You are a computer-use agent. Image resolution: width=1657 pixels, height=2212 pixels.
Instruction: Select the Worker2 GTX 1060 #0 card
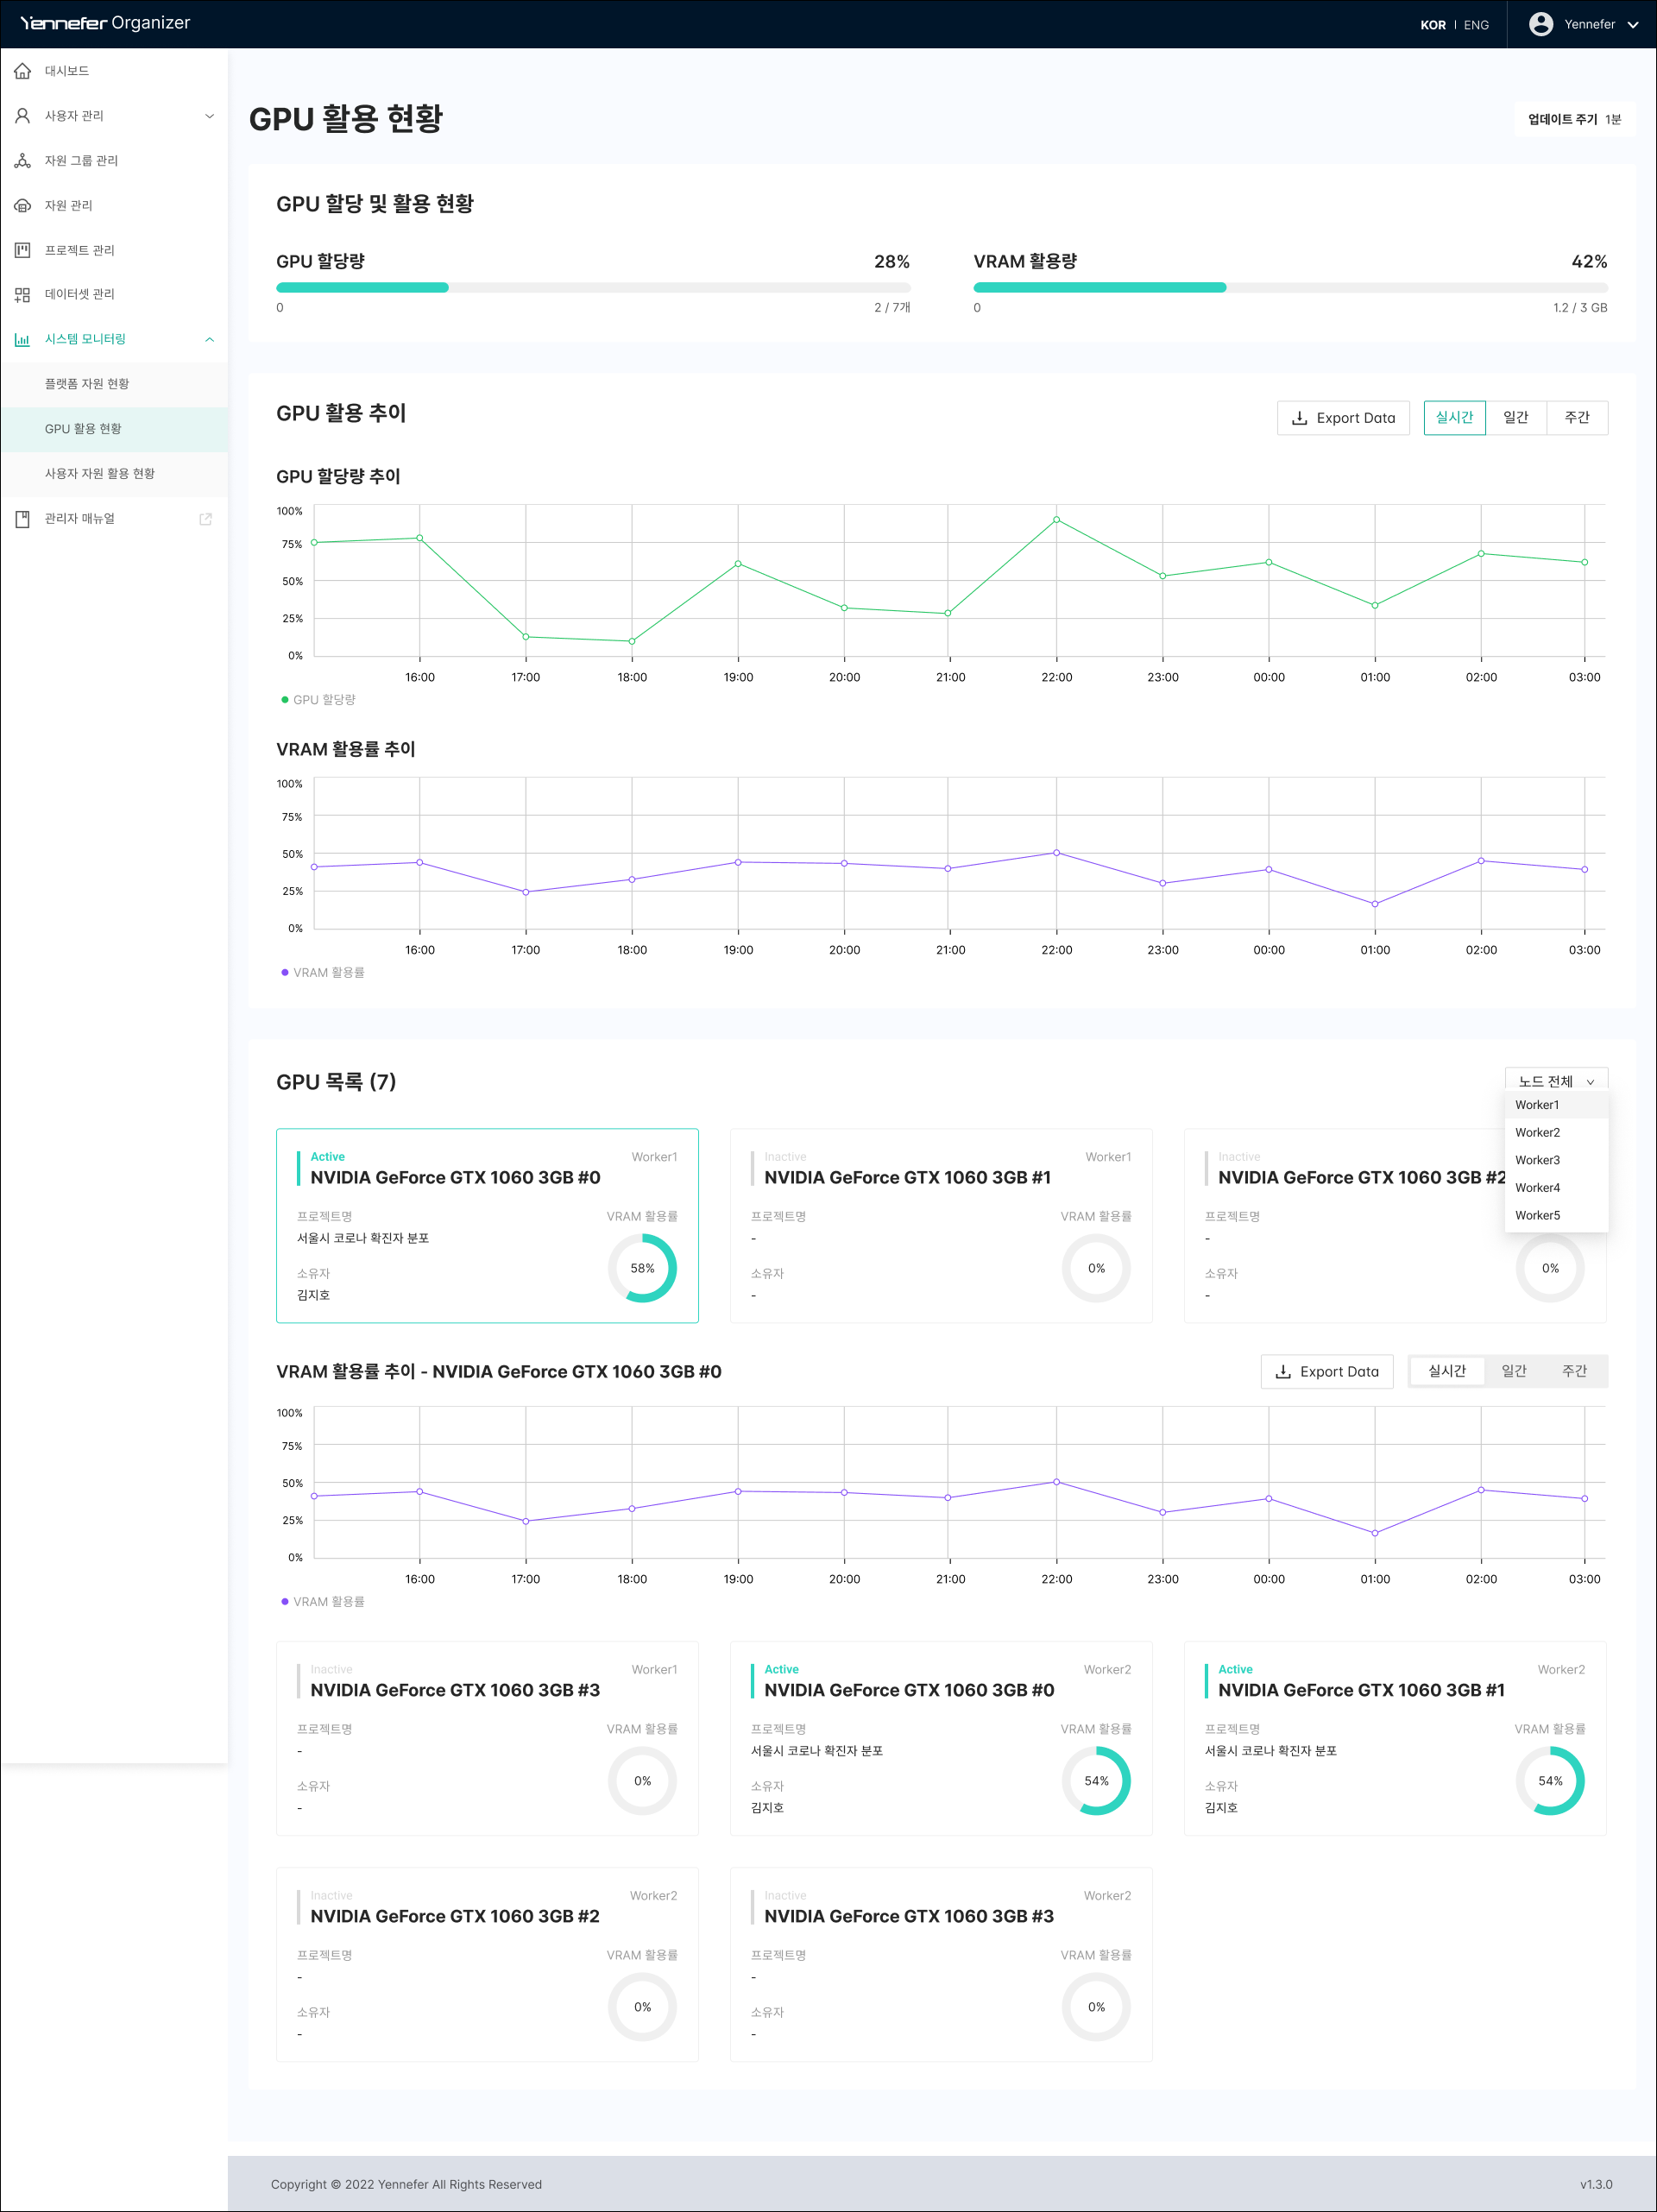[x=940, y=1737]
